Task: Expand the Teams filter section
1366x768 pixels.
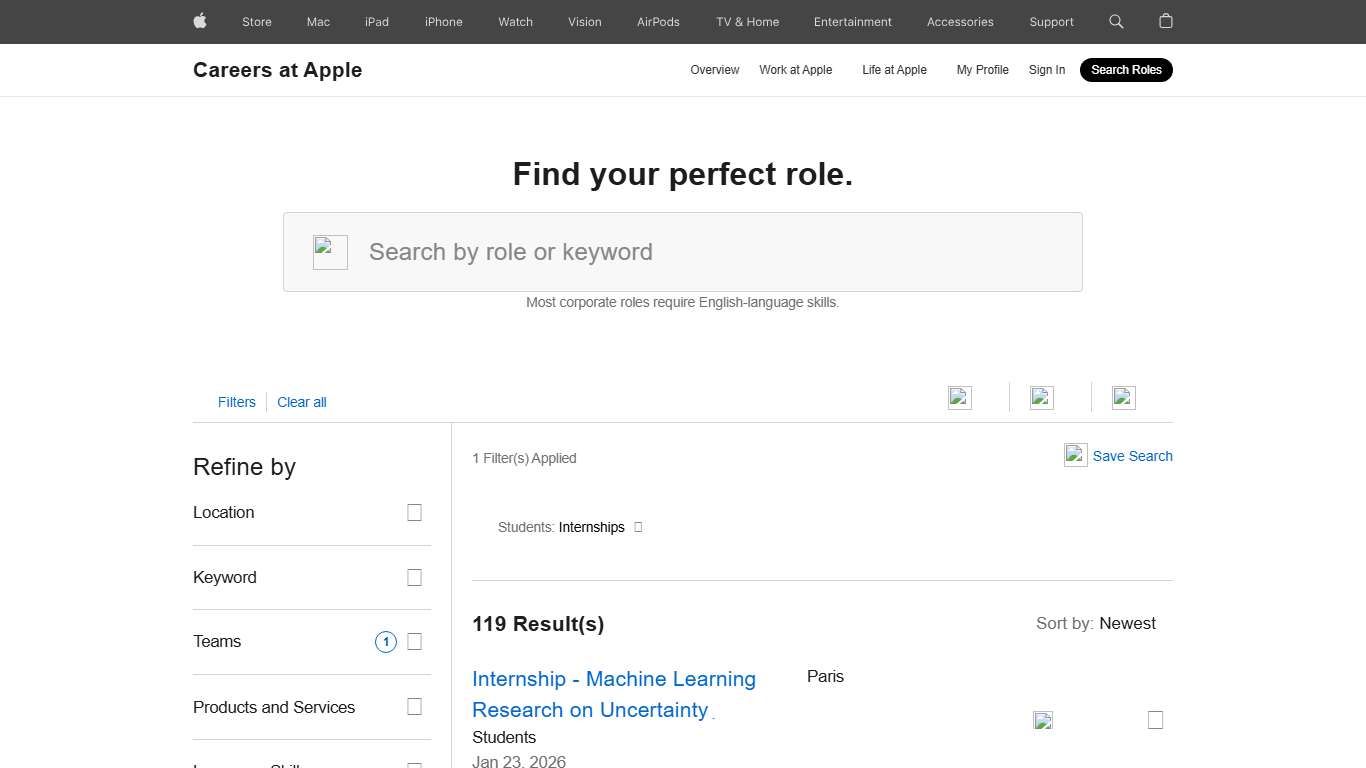Action: pos(414,641)
